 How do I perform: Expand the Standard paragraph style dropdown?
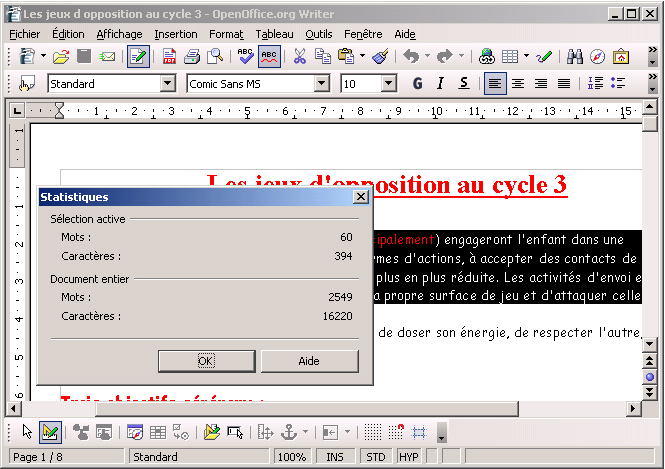167,84
